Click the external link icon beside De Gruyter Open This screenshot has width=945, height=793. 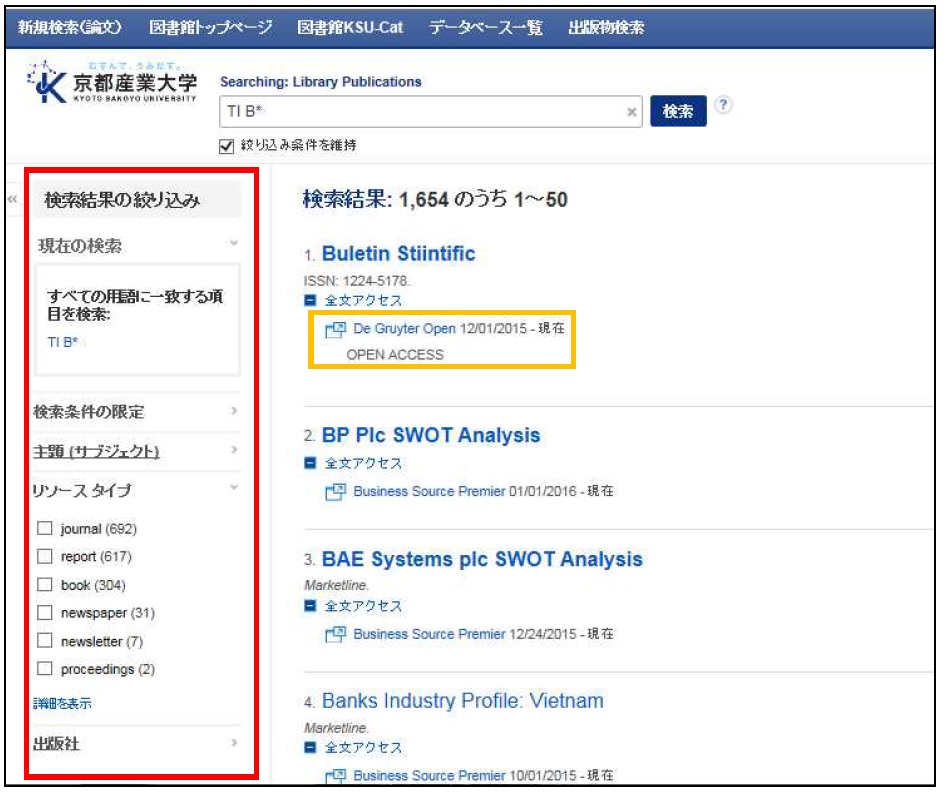coord(335,330)
